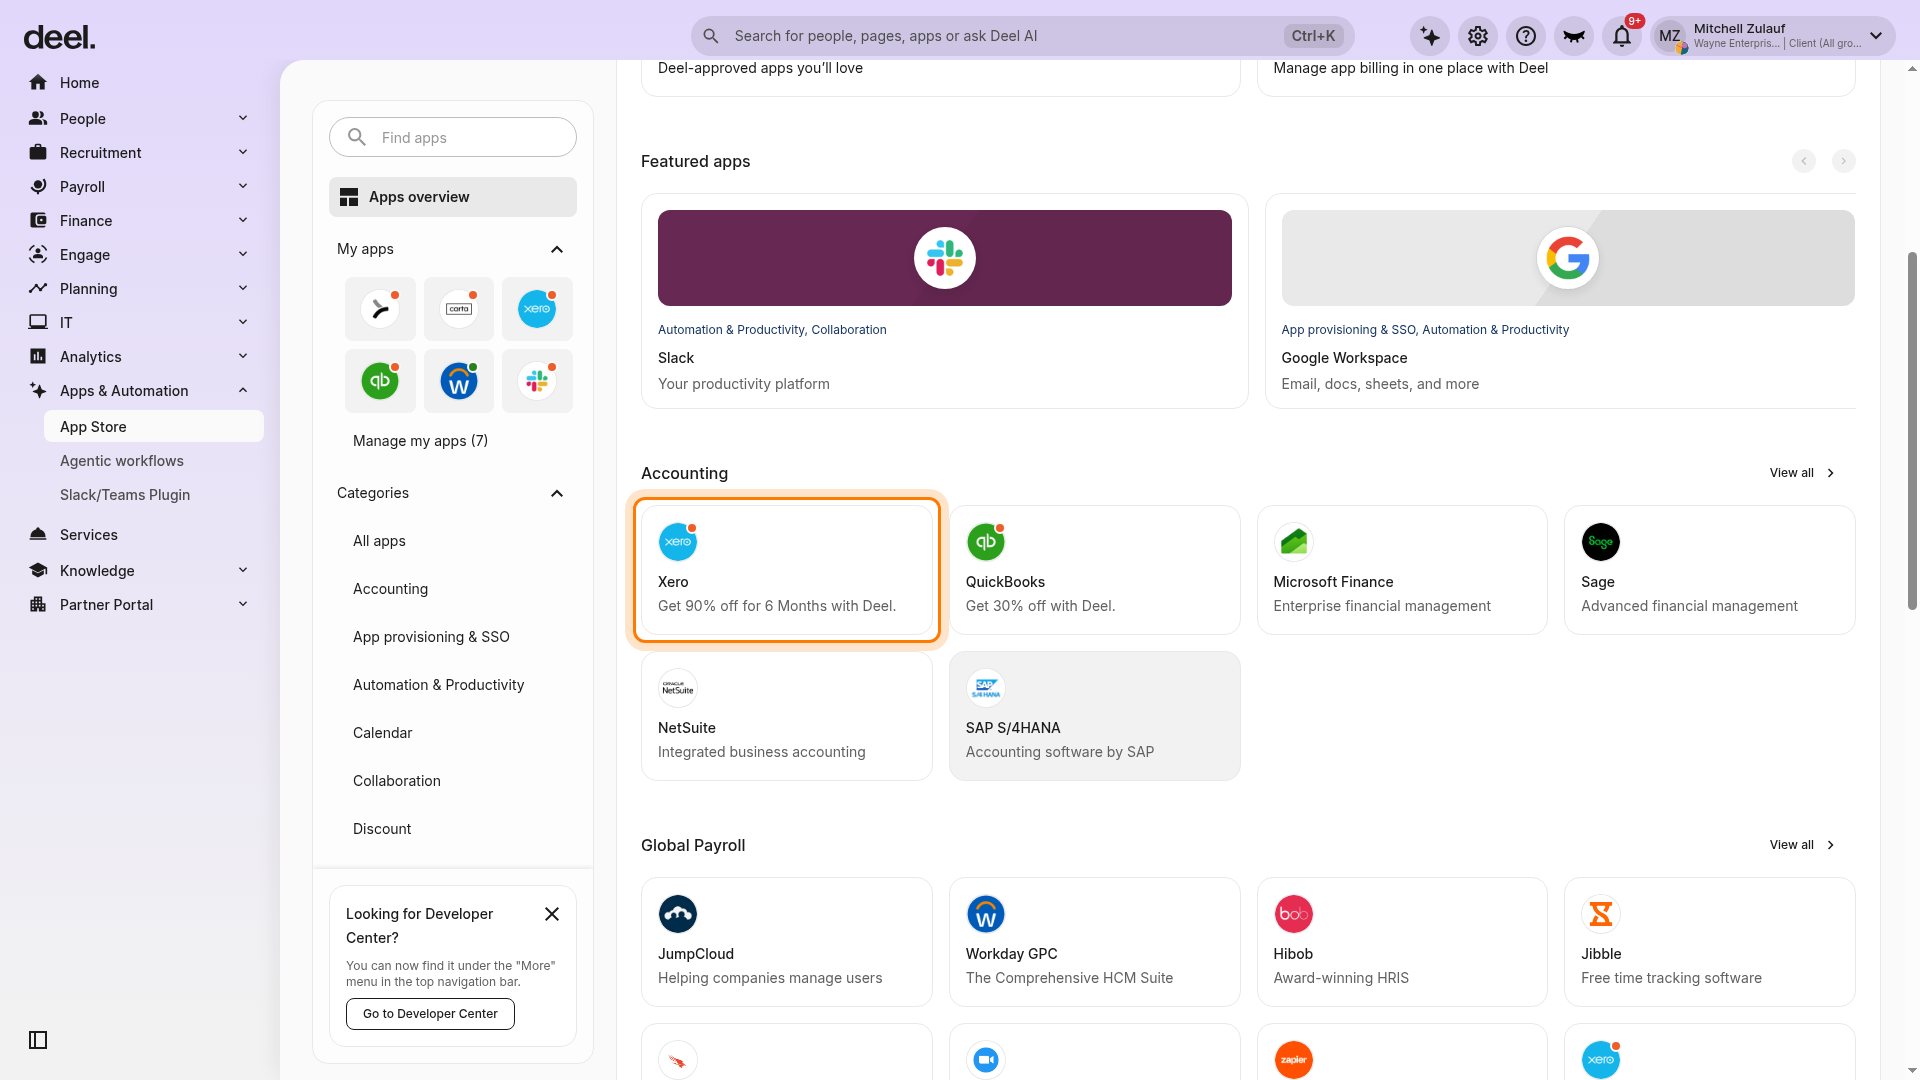
Task: Select Automation & Productivity category
Action: 438,685
